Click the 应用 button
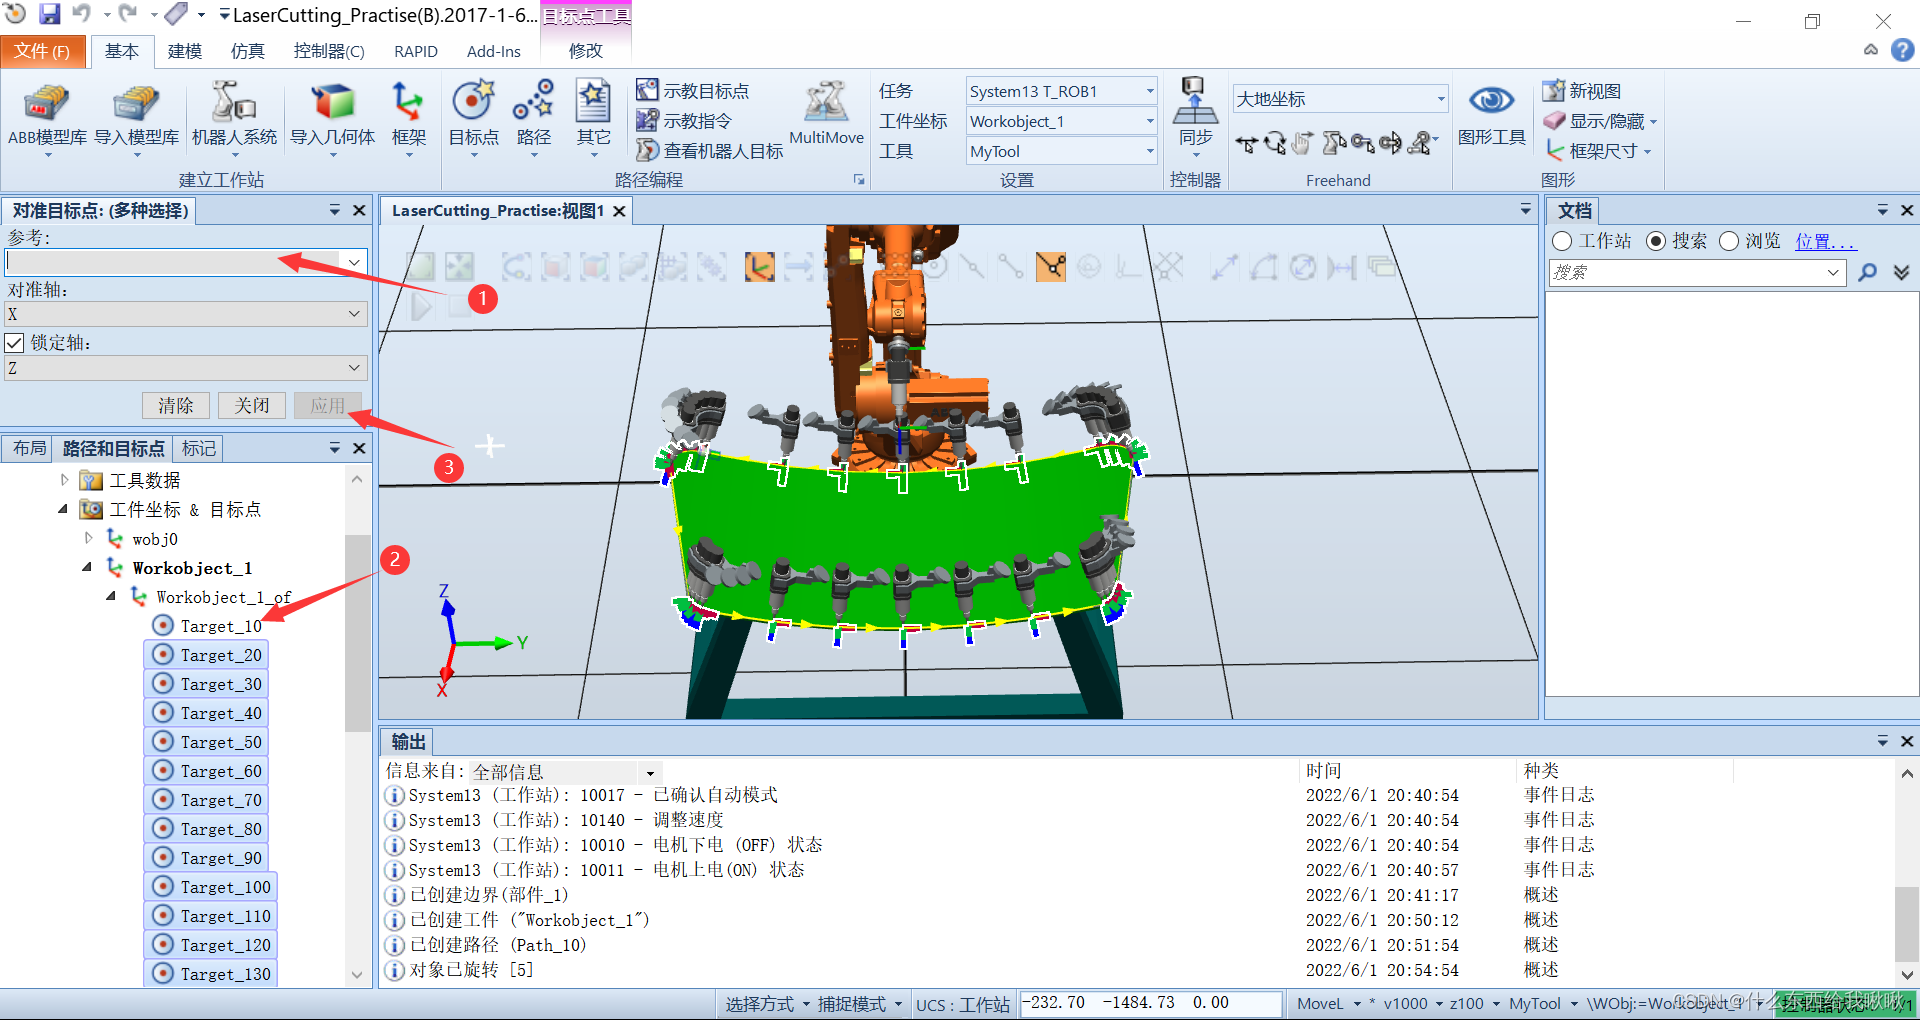Screen dimensions: 1920x1020 pyautogui.click(x=328, y=405)
